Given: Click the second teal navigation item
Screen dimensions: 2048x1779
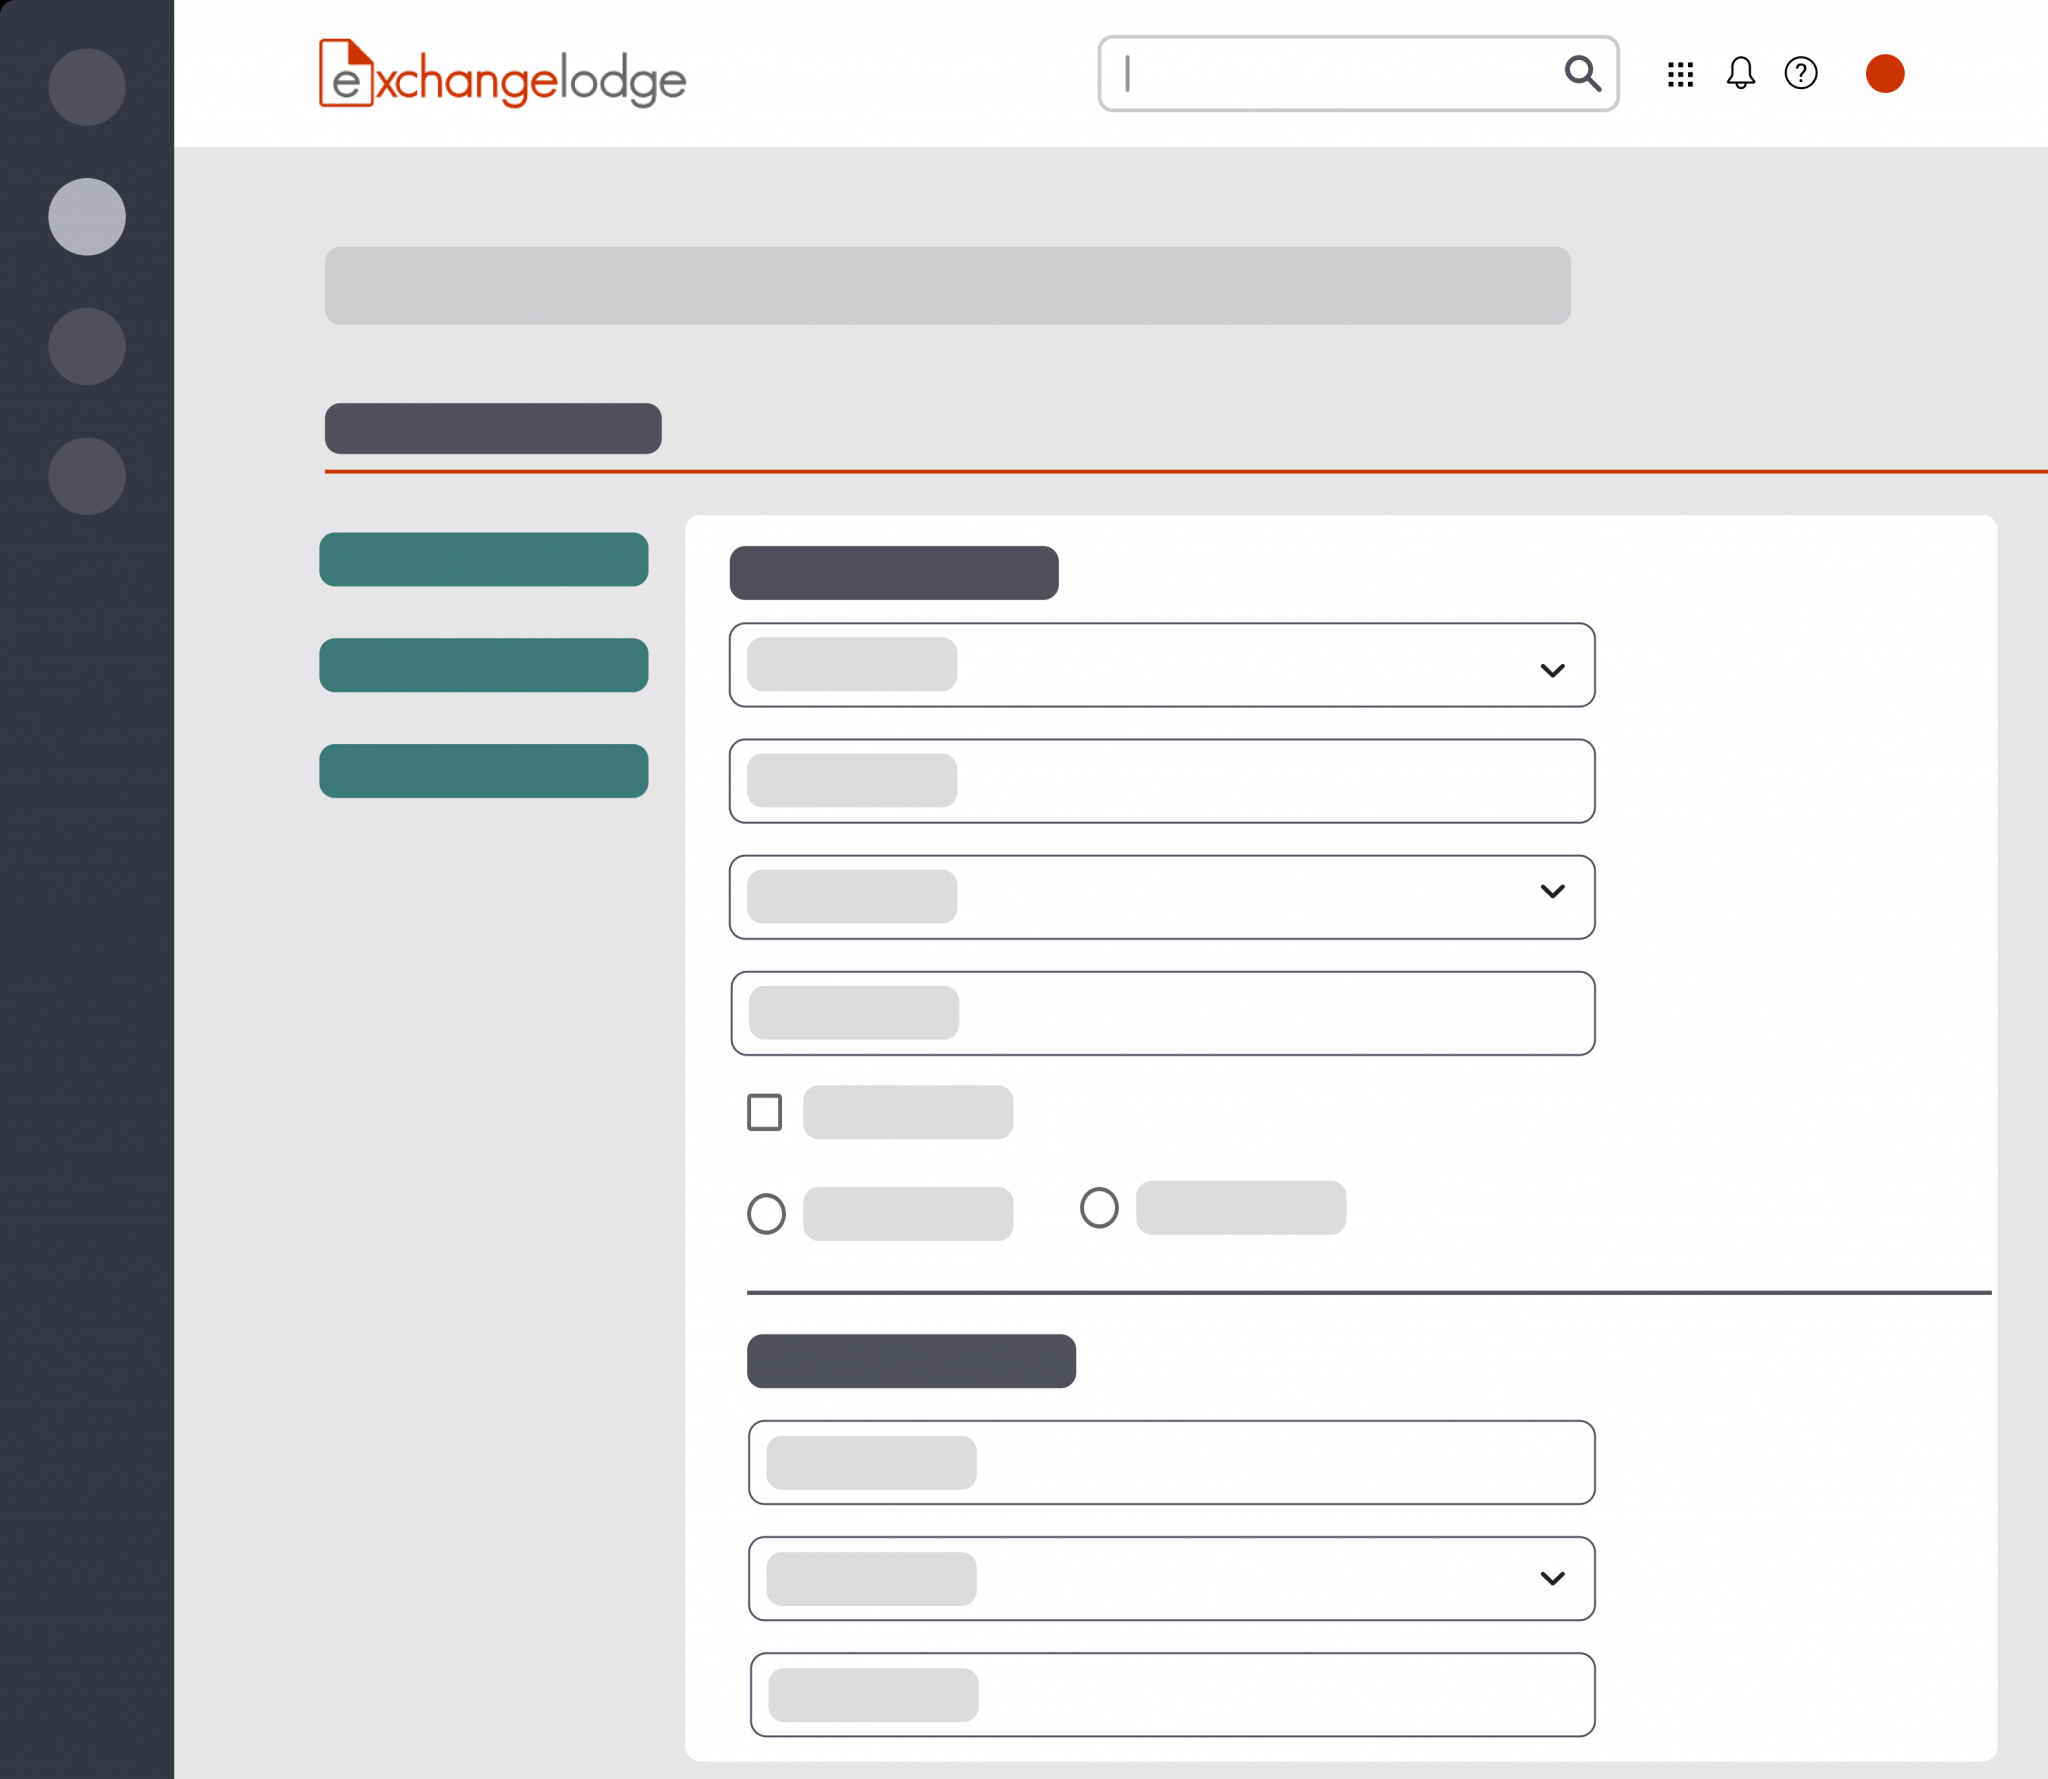Looking at the screenshot, I should pos(484,665).
